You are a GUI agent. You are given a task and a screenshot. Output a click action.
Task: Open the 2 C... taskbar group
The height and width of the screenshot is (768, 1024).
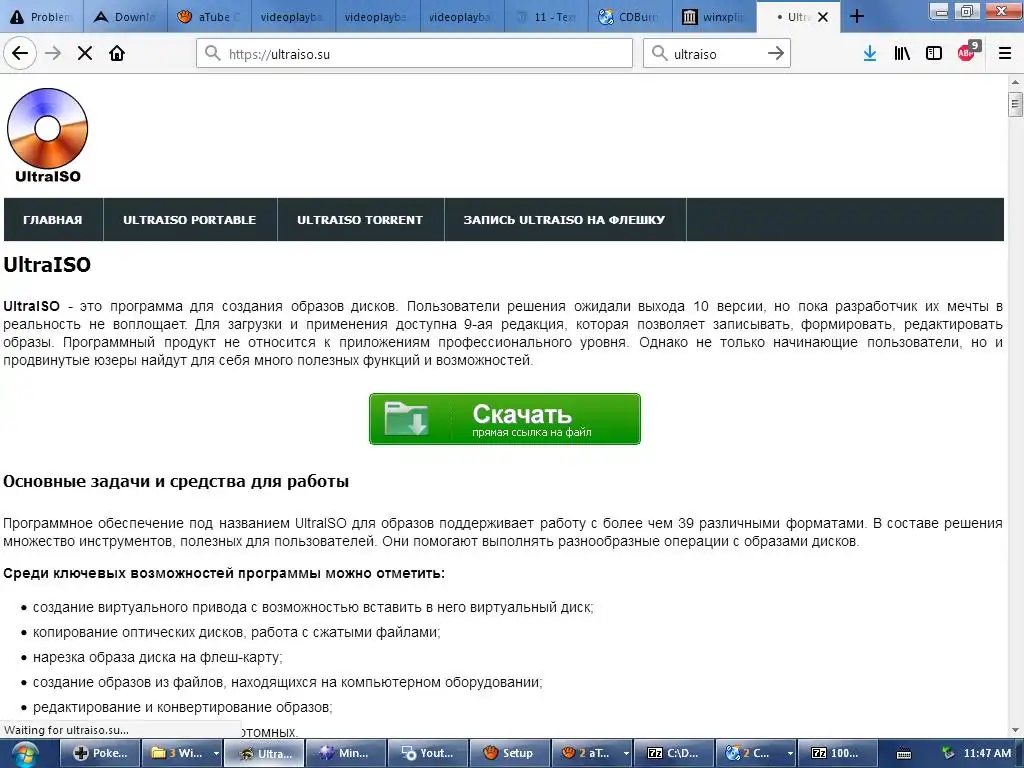click(750, 754)
